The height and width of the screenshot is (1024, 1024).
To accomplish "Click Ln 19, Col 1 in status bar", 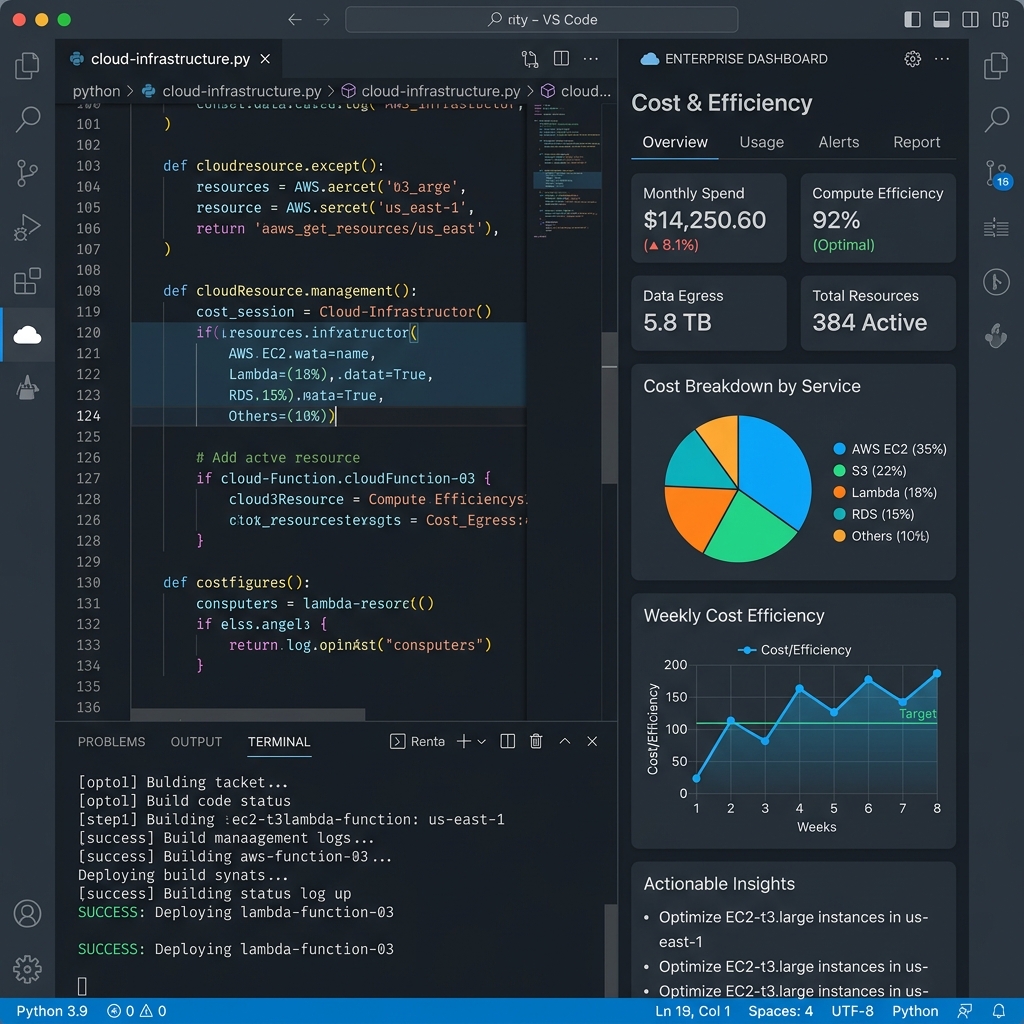I will (692, 1011).
